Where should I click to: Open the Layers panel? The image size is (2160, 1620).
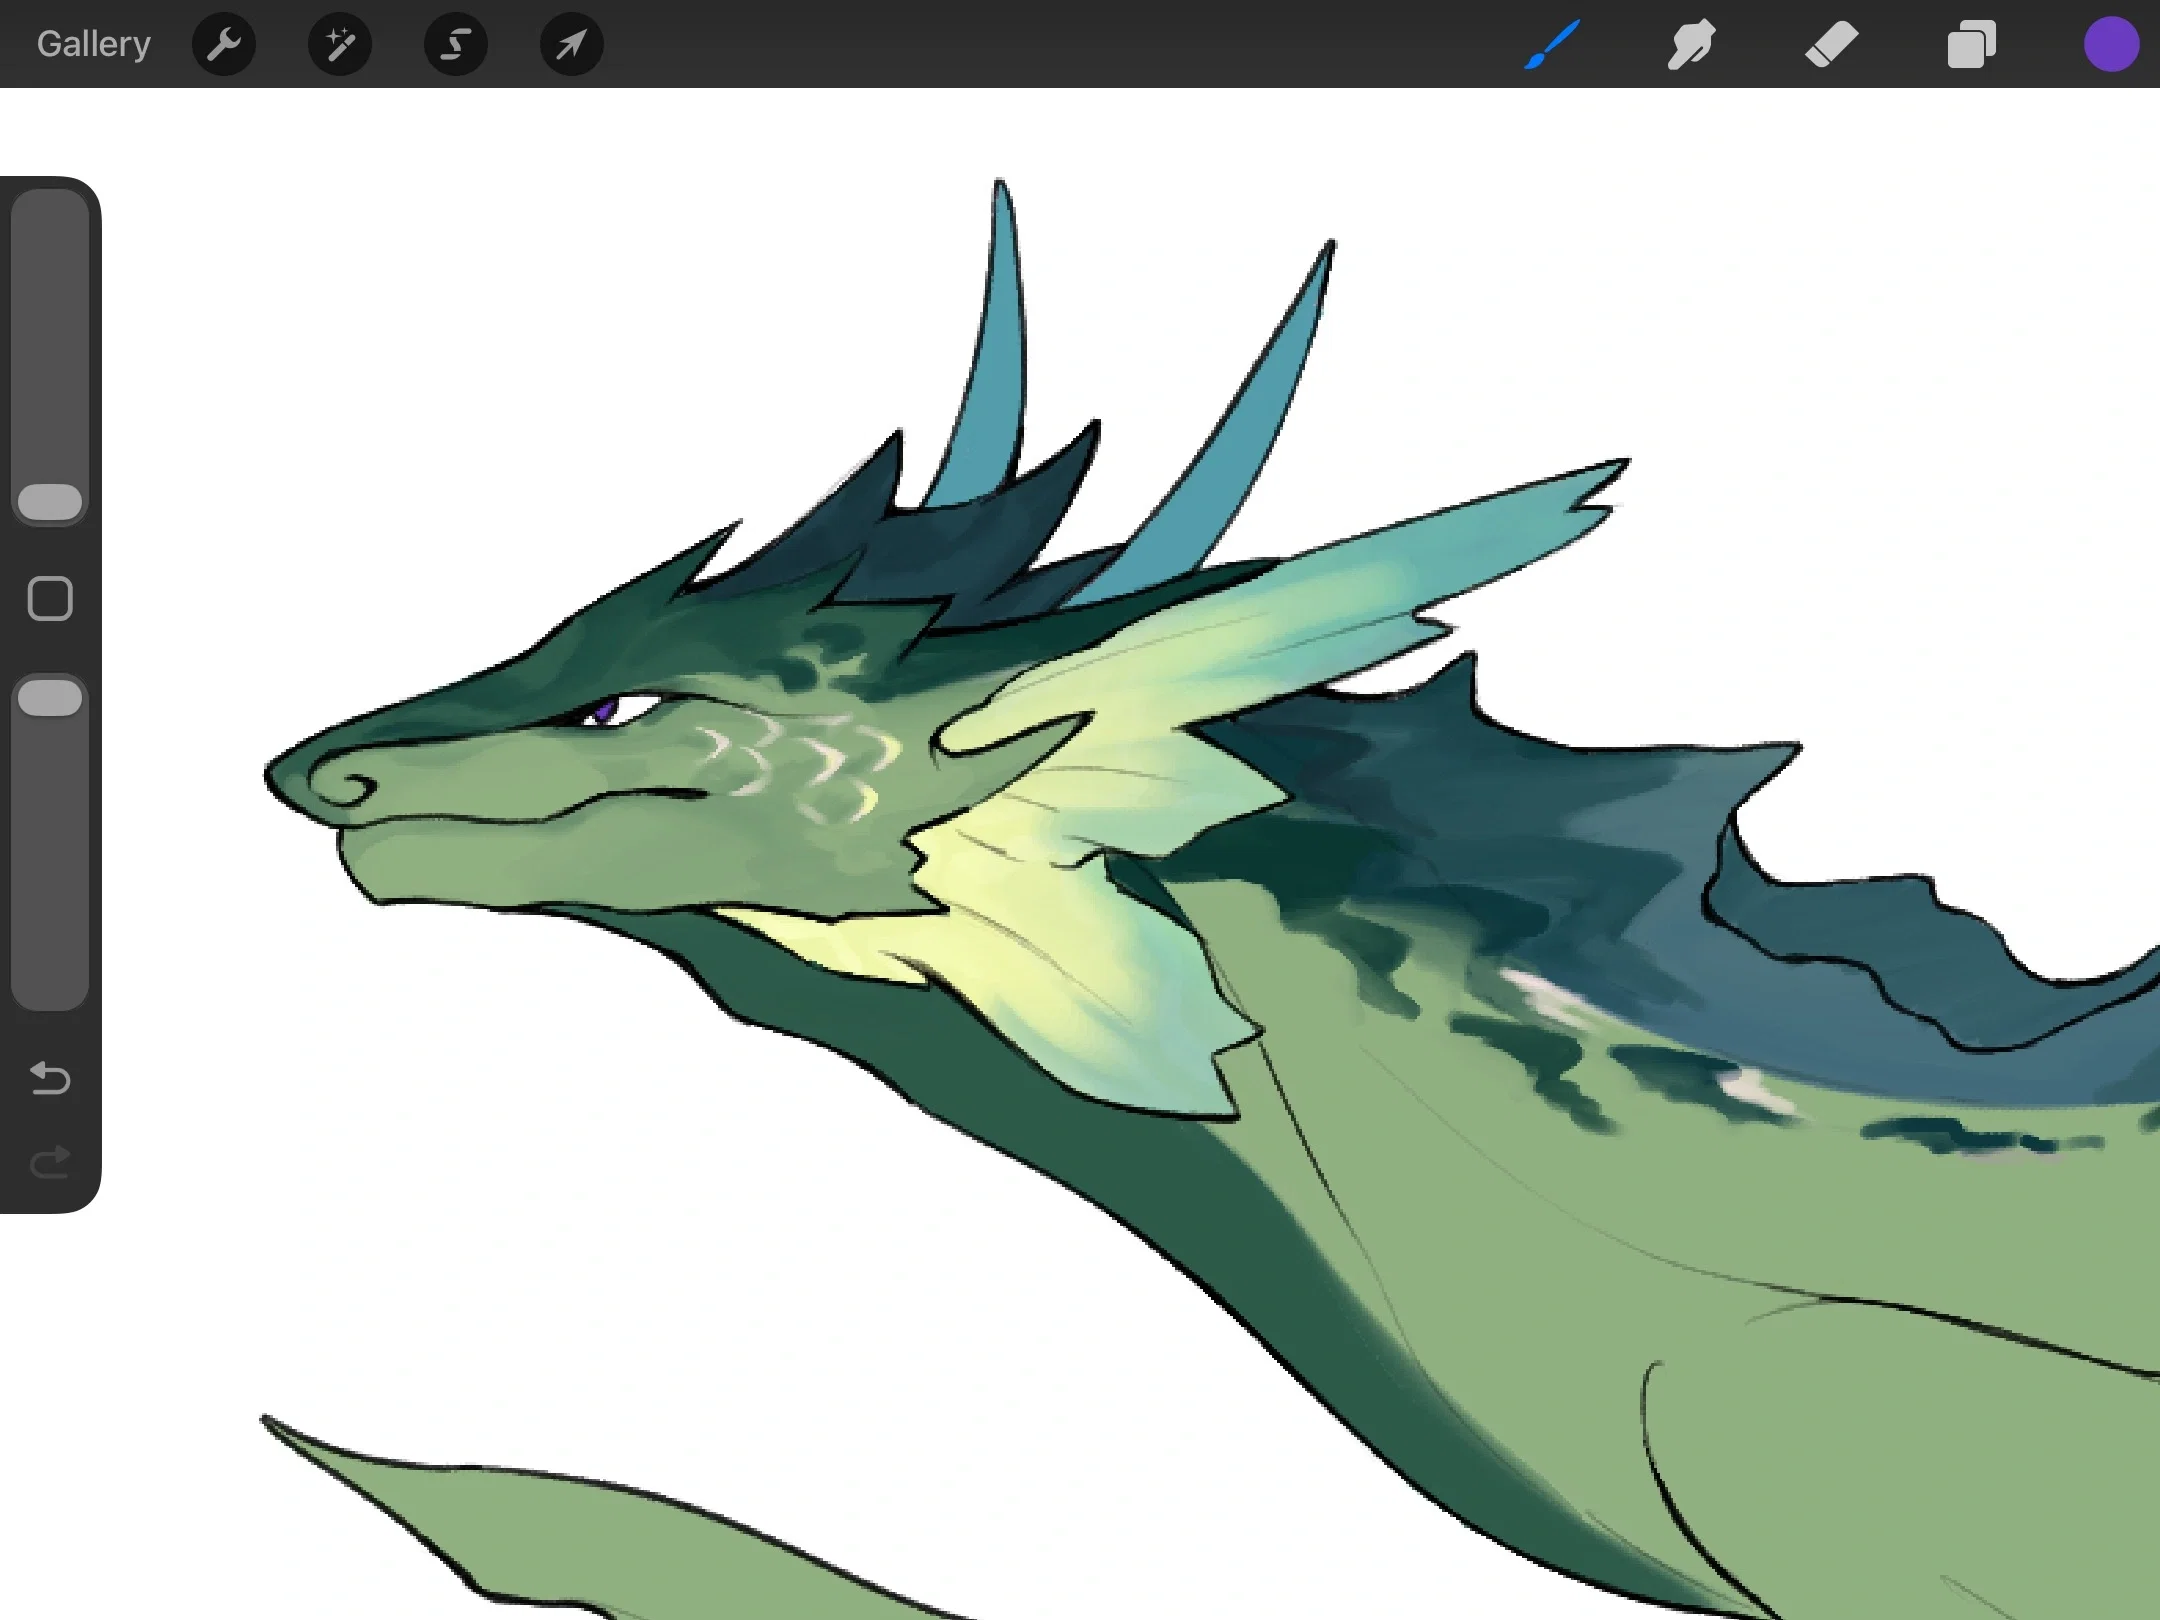pos(1971,44)
